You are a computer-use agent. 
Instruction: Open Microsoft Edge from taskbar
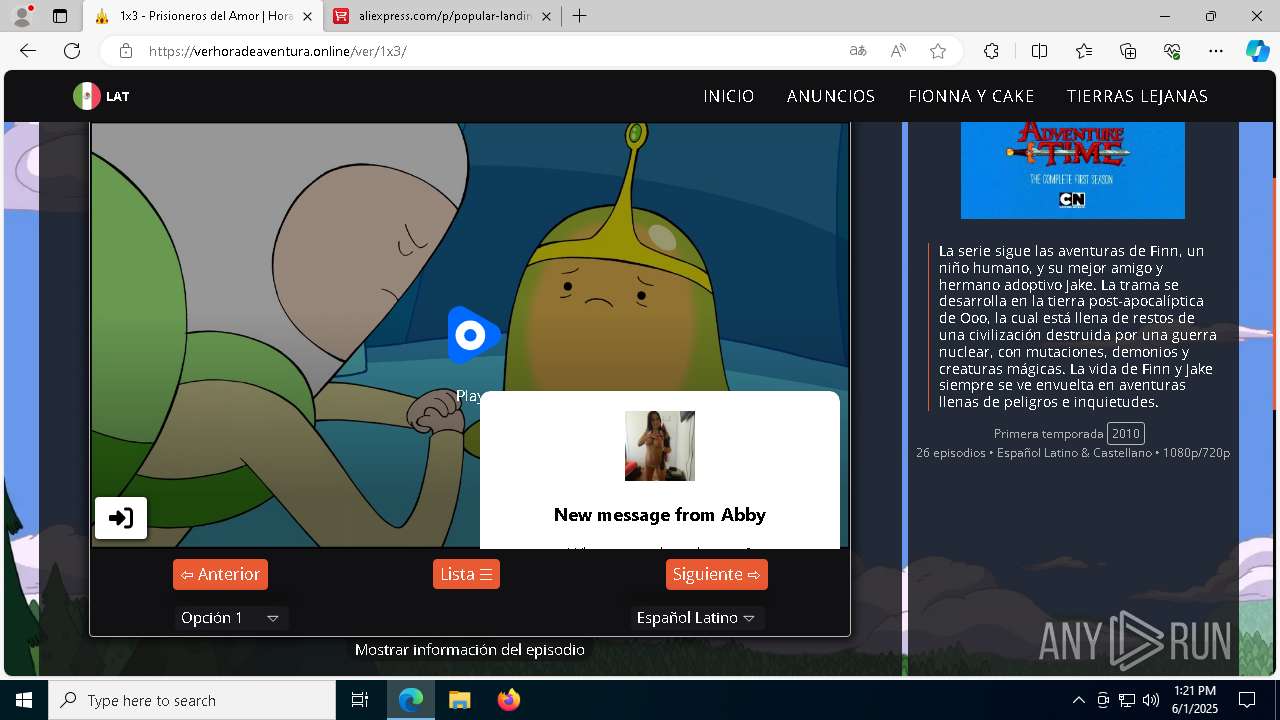[x=411, y=700]
